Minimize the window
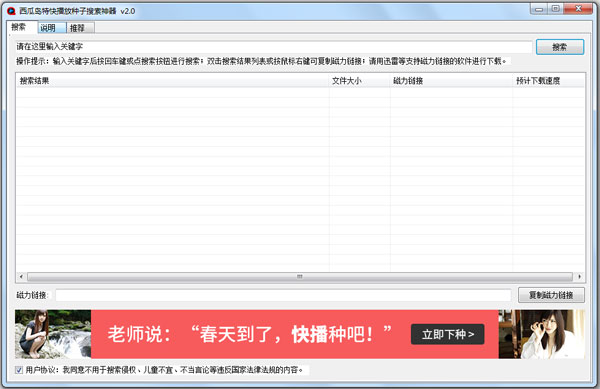The image size is (600, 389). (x=539, y=9)
